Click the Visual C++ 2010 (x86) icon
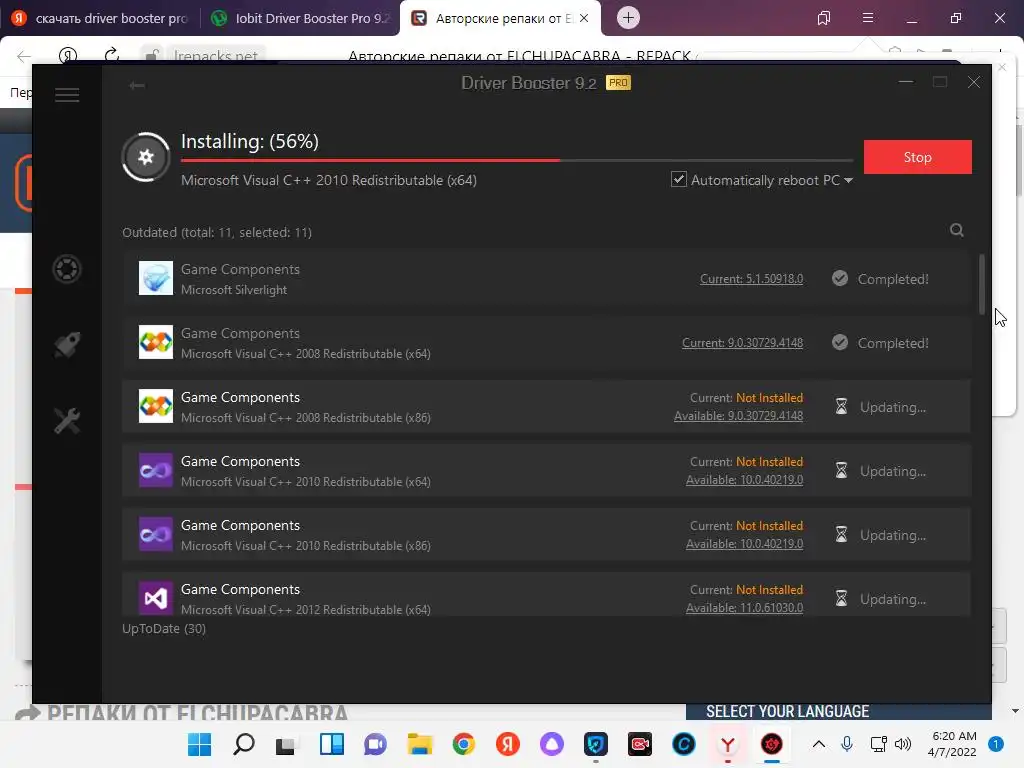The width and height of the screenshot is (1024, 768). [x=155, y=534]
